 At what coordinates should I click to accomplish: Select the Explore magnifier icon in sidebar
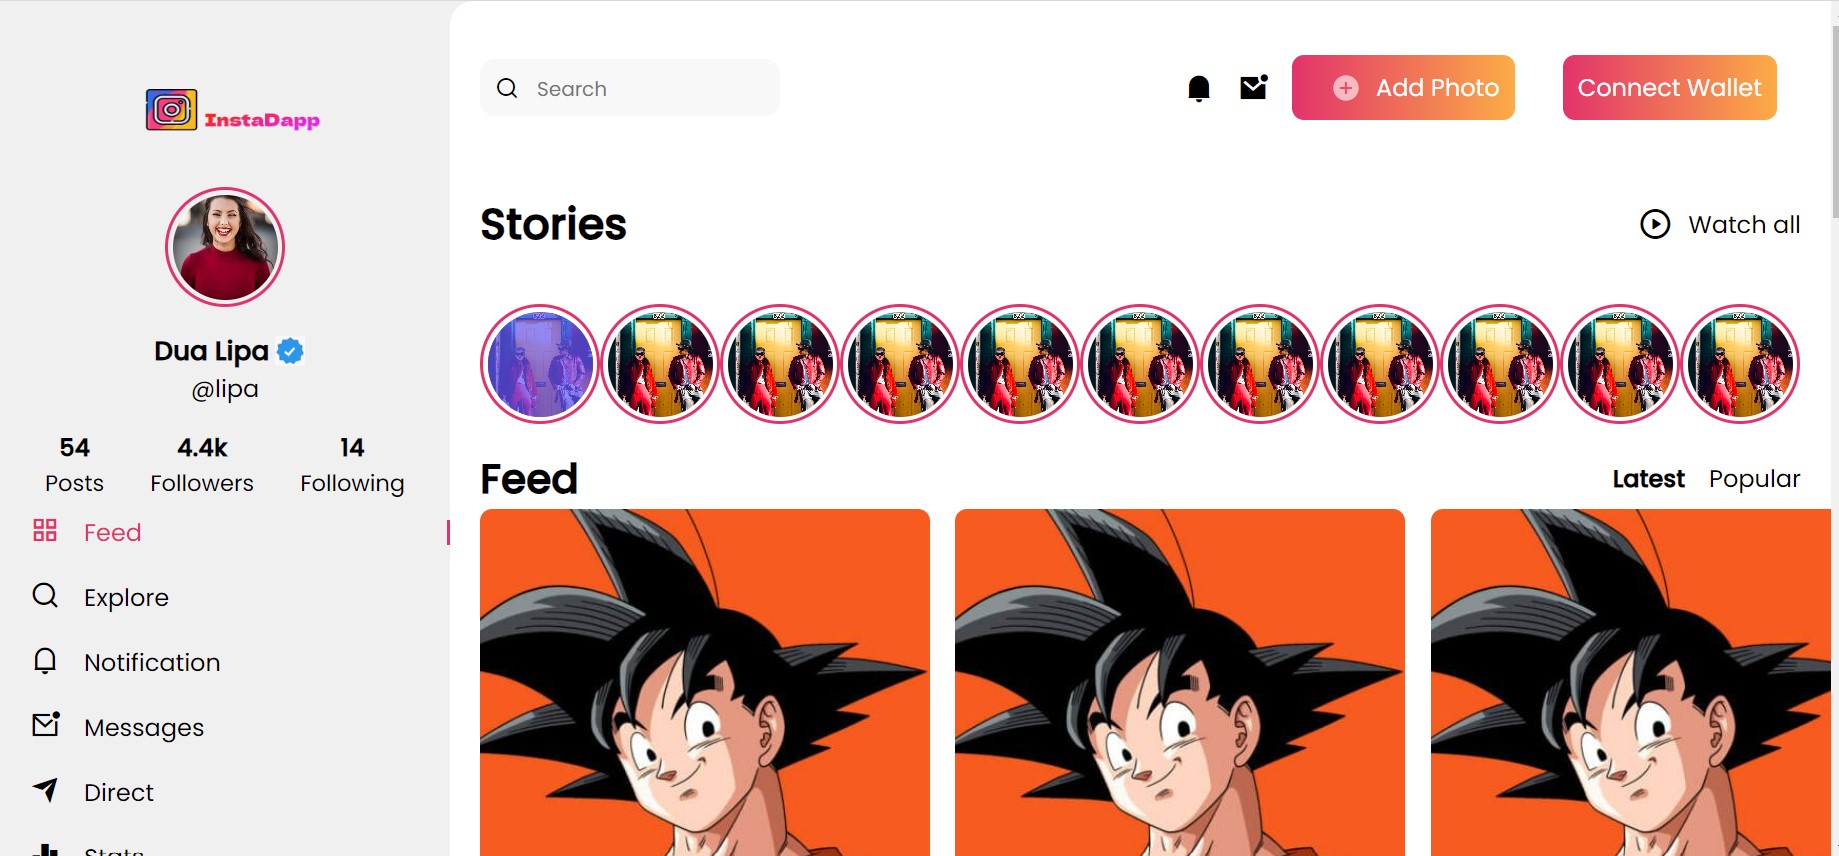tap(45, 596)
